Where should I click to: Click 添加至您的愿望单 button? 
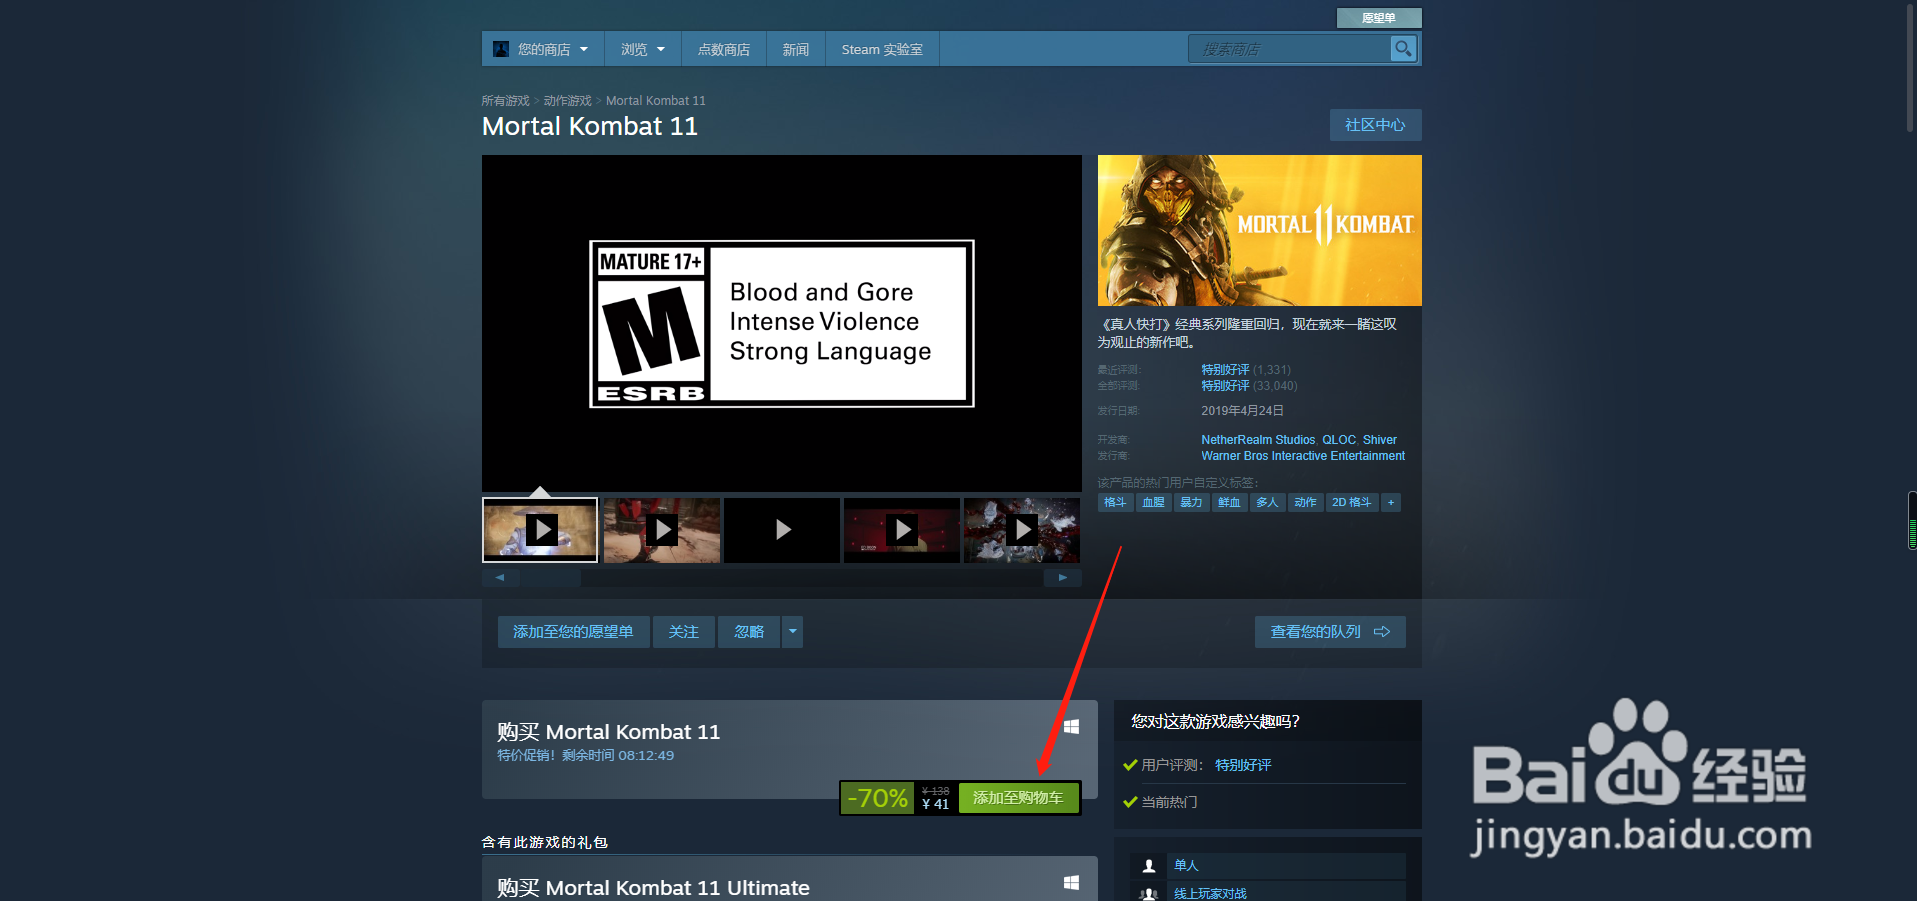573,632
